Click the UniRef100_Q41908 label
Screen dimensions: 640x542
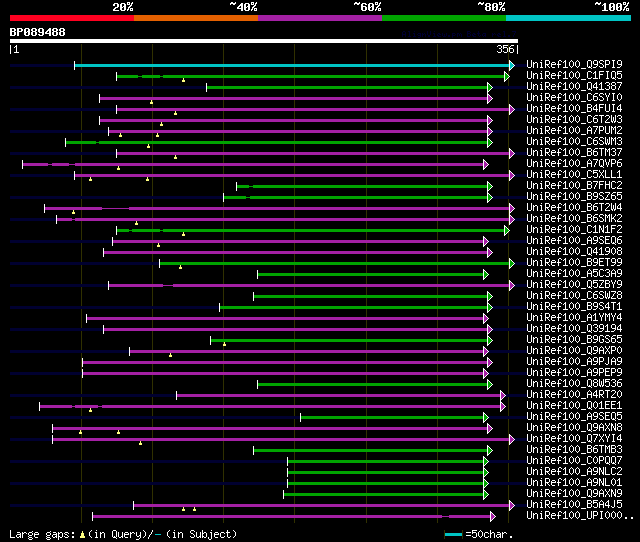pyautogui.click(x=574, y=252)
